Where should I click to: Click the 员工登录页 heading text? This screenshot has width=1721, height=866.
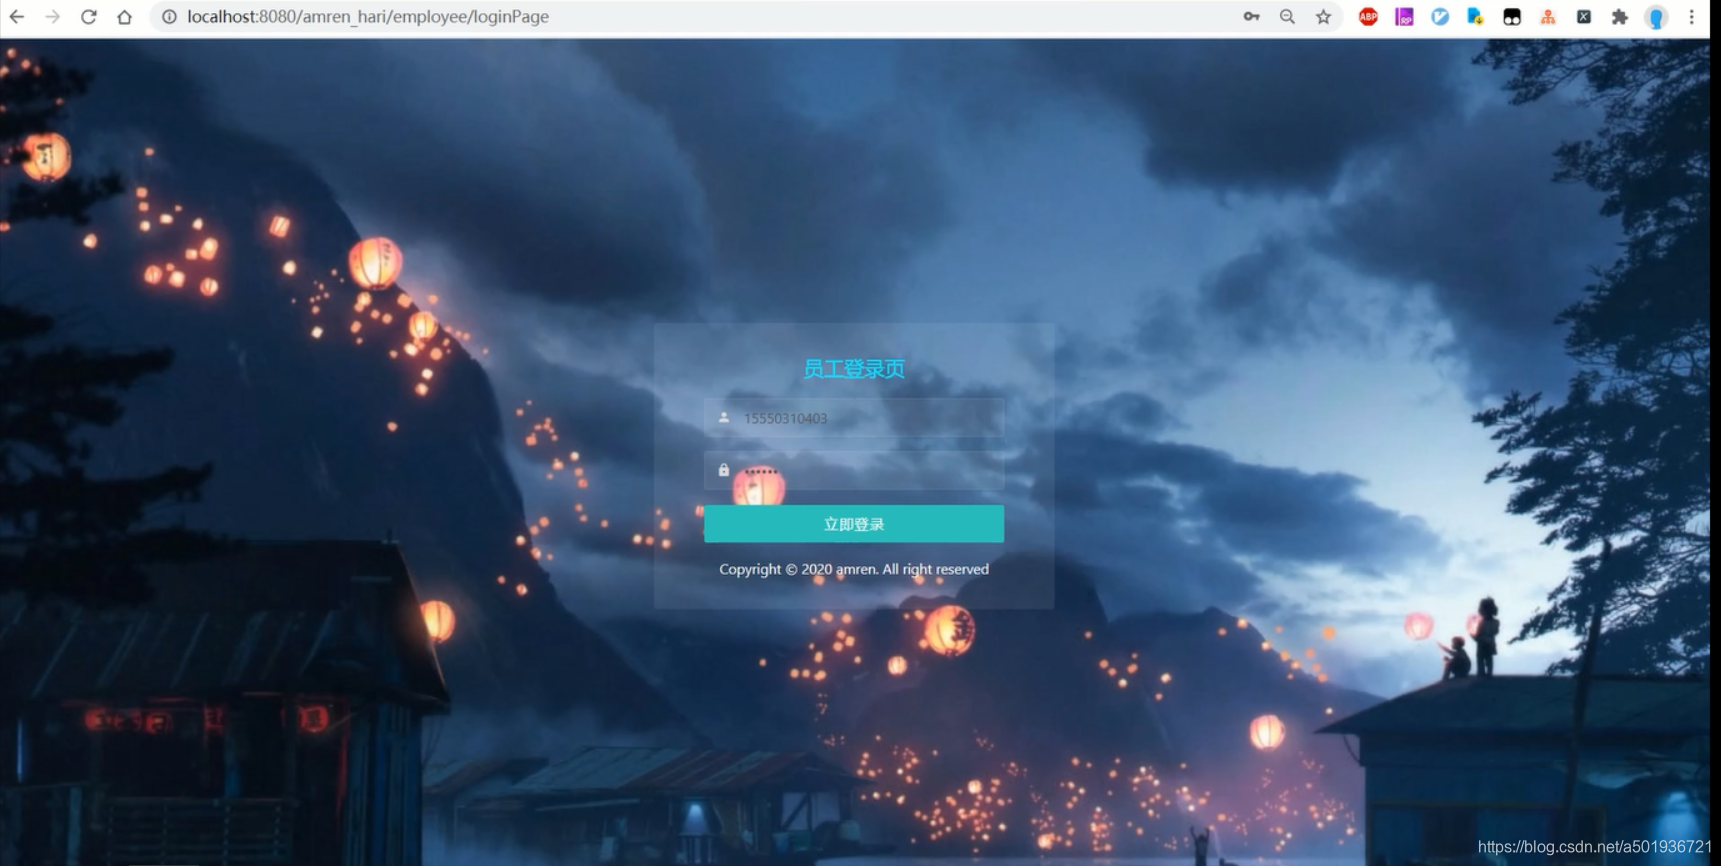point(854,369)
